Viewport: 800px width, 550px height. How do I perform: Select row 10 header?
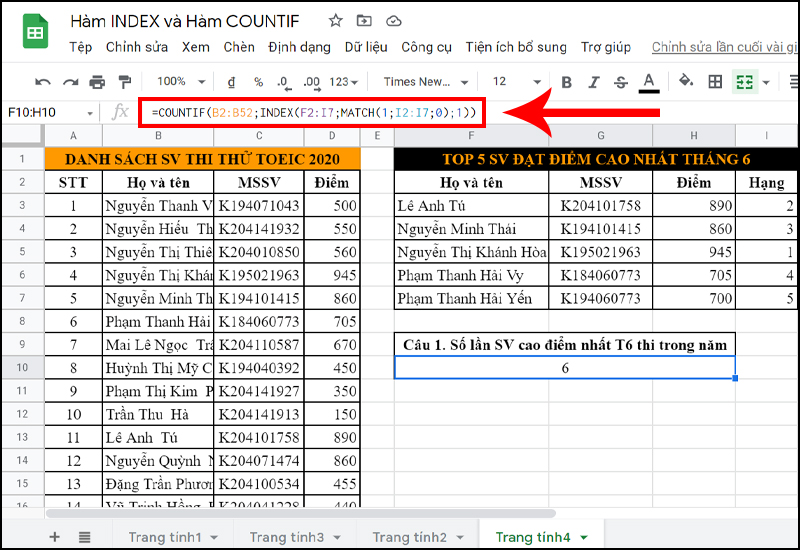pos(22,367)
